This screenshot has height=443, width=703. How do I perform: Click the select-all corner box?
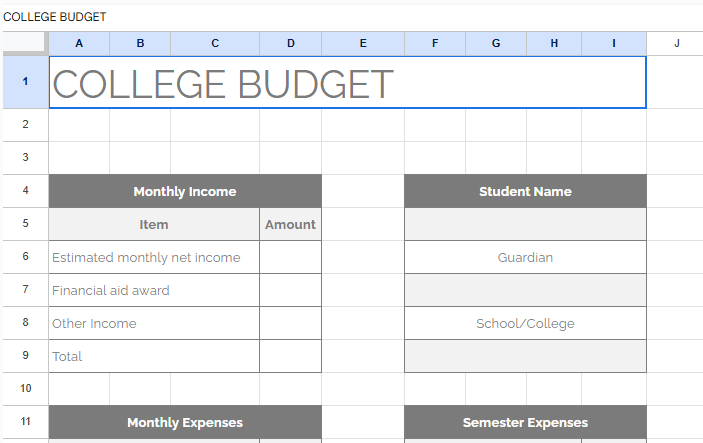coord(24,43)
